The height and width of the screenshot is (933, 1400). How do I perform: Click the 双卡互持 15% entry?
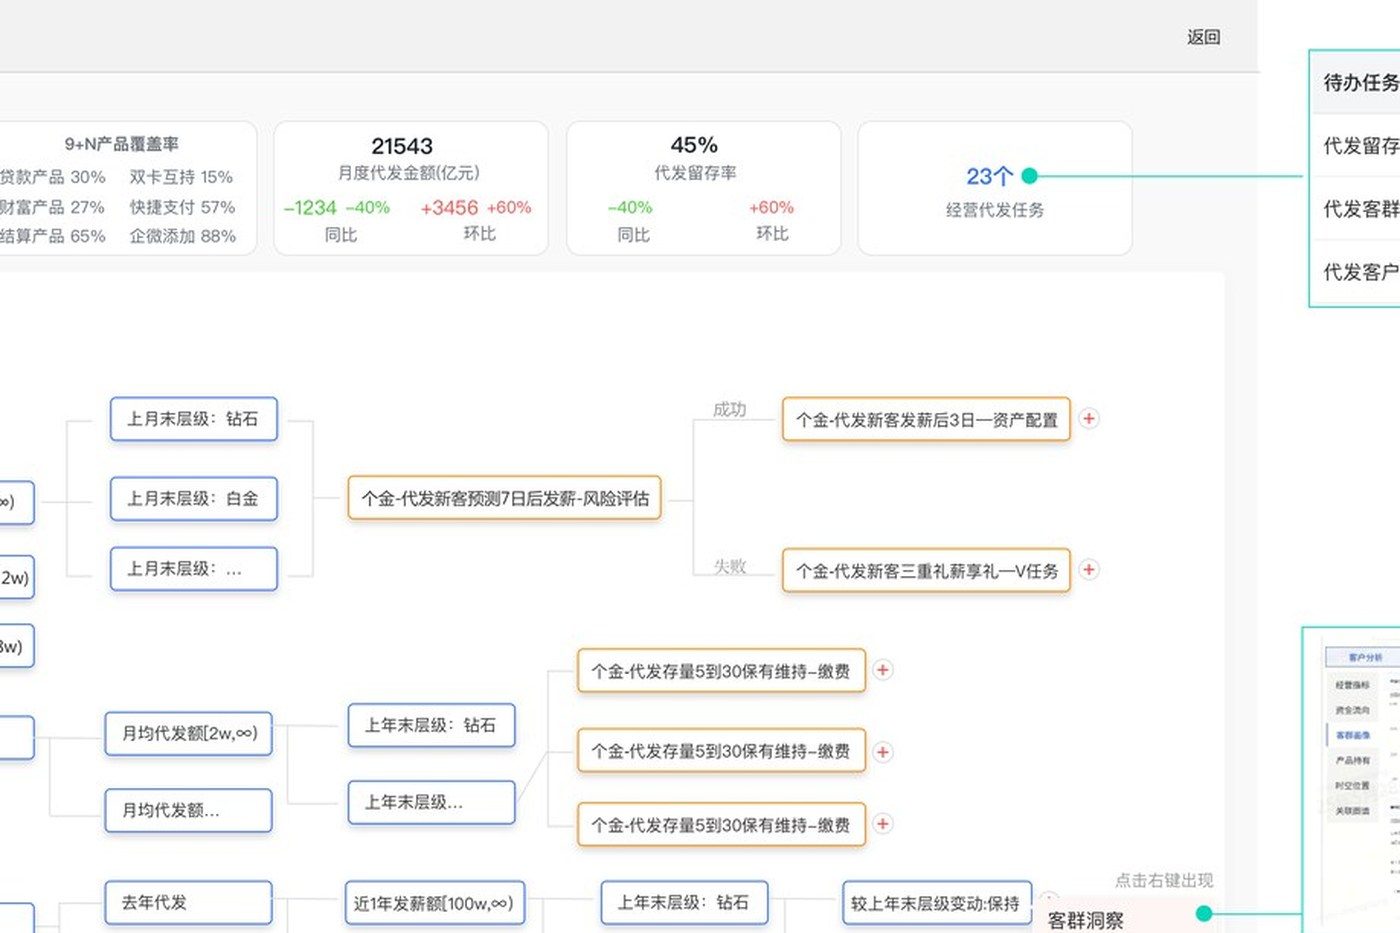coord(181,177)
